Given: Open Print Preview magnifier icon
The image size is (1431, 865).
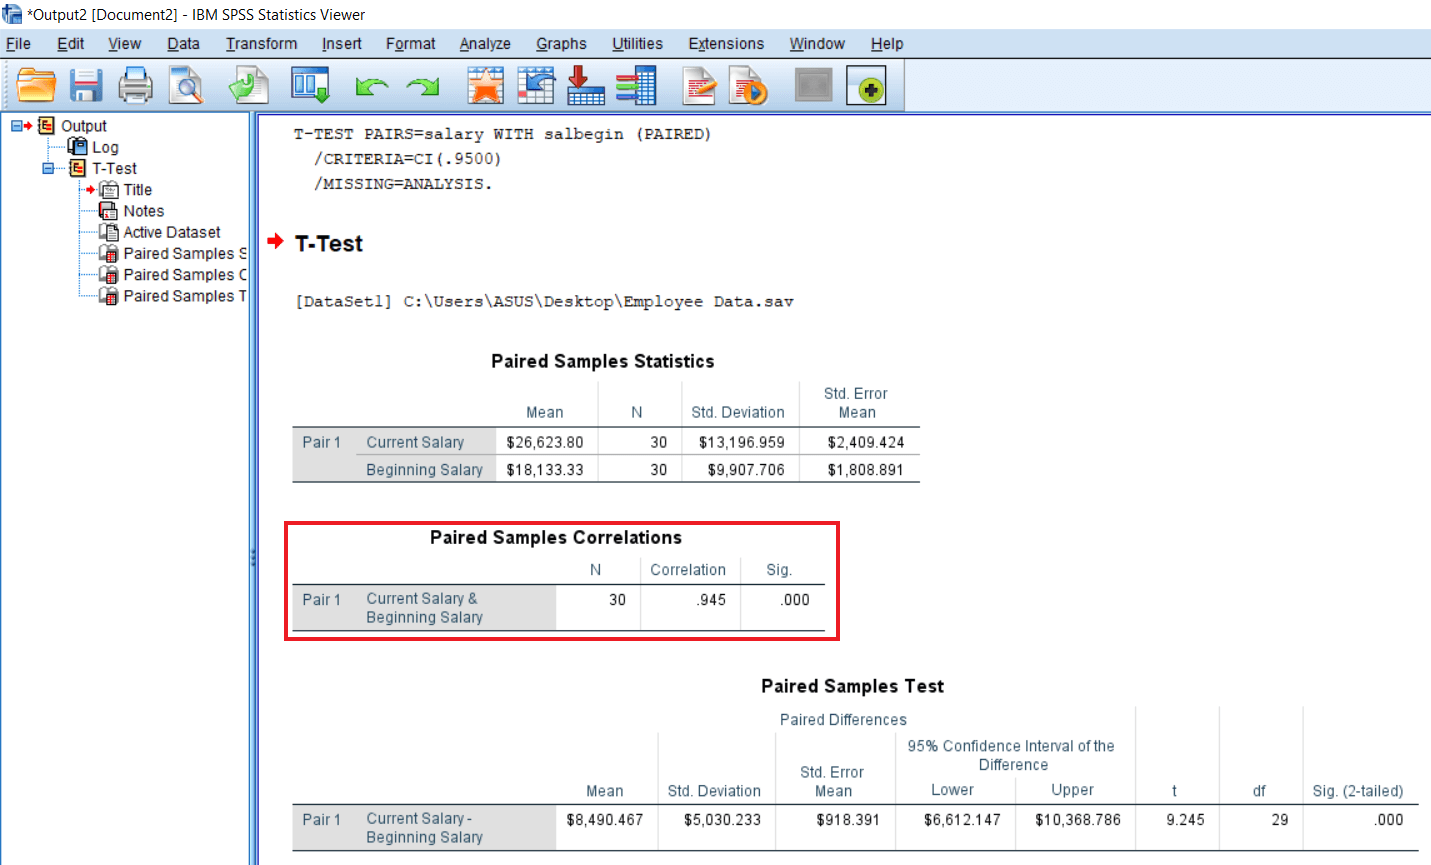Looking at the screenshot, I should tap(186, 86).
